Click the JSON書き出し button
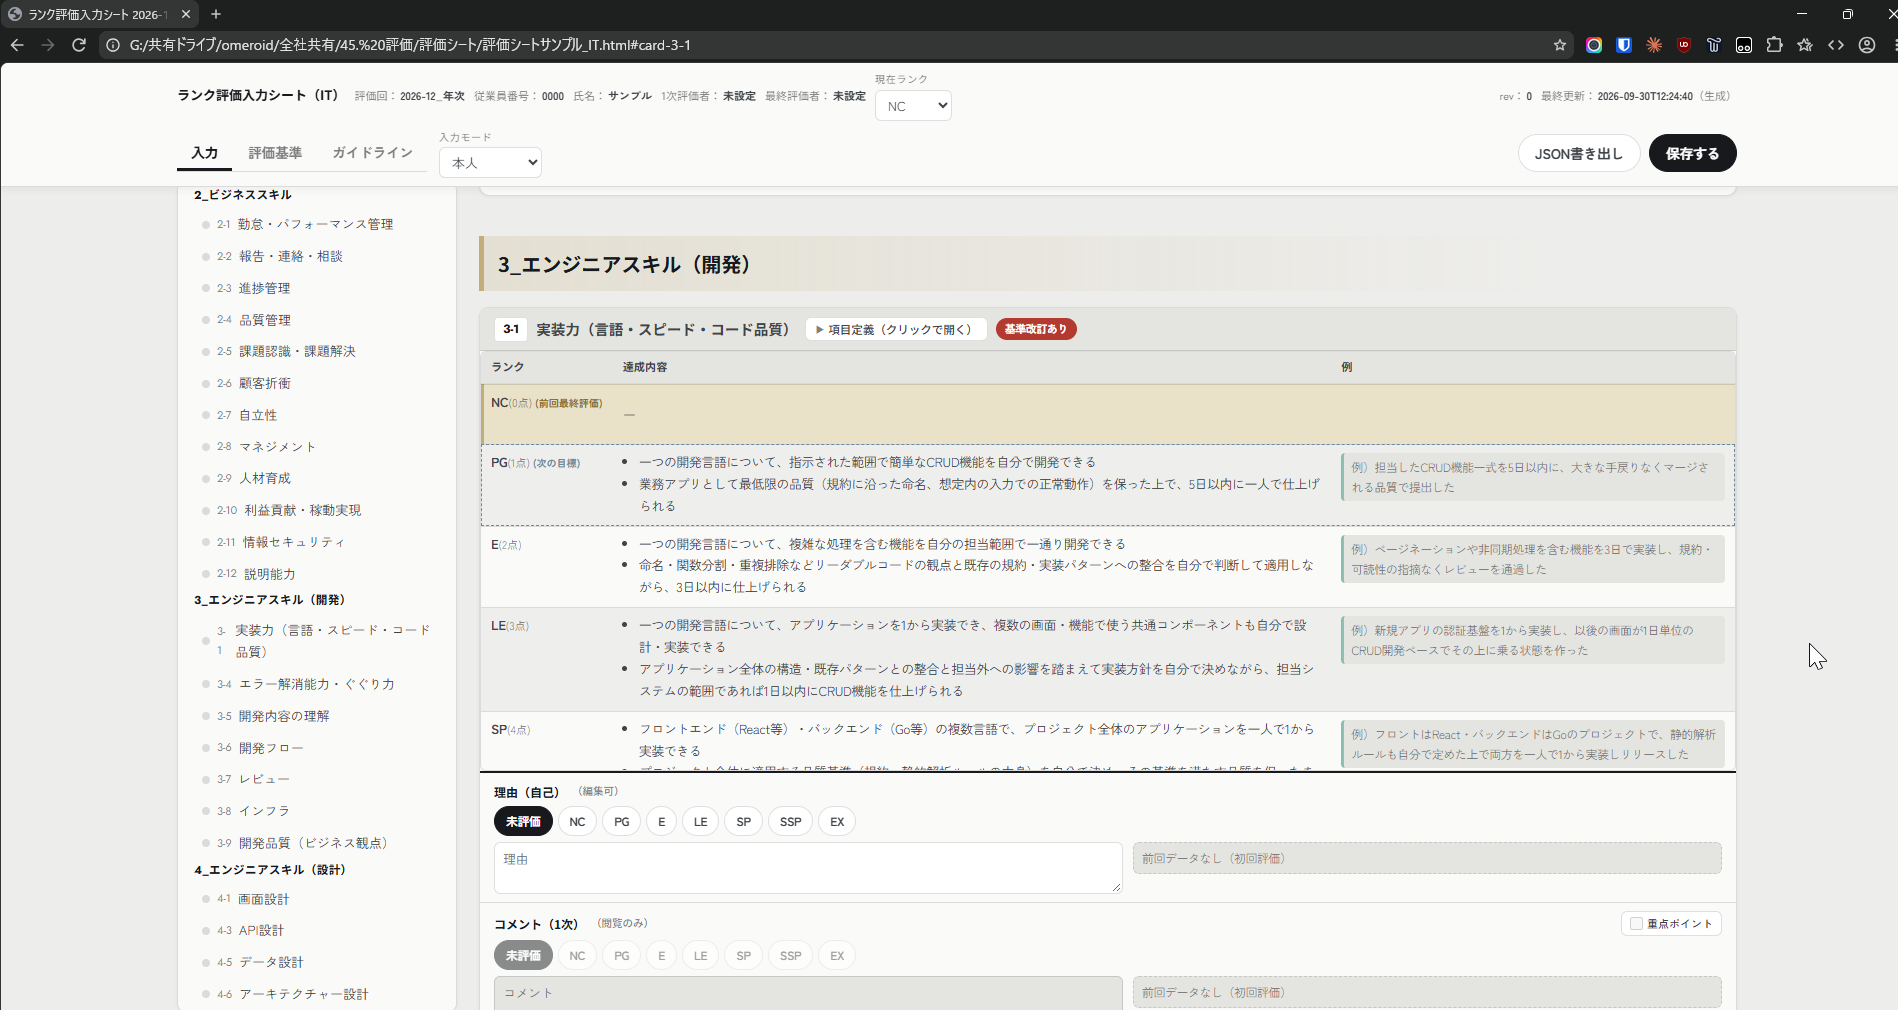The height and width of the screenshot is (1010, 1898). point(1579,153)
